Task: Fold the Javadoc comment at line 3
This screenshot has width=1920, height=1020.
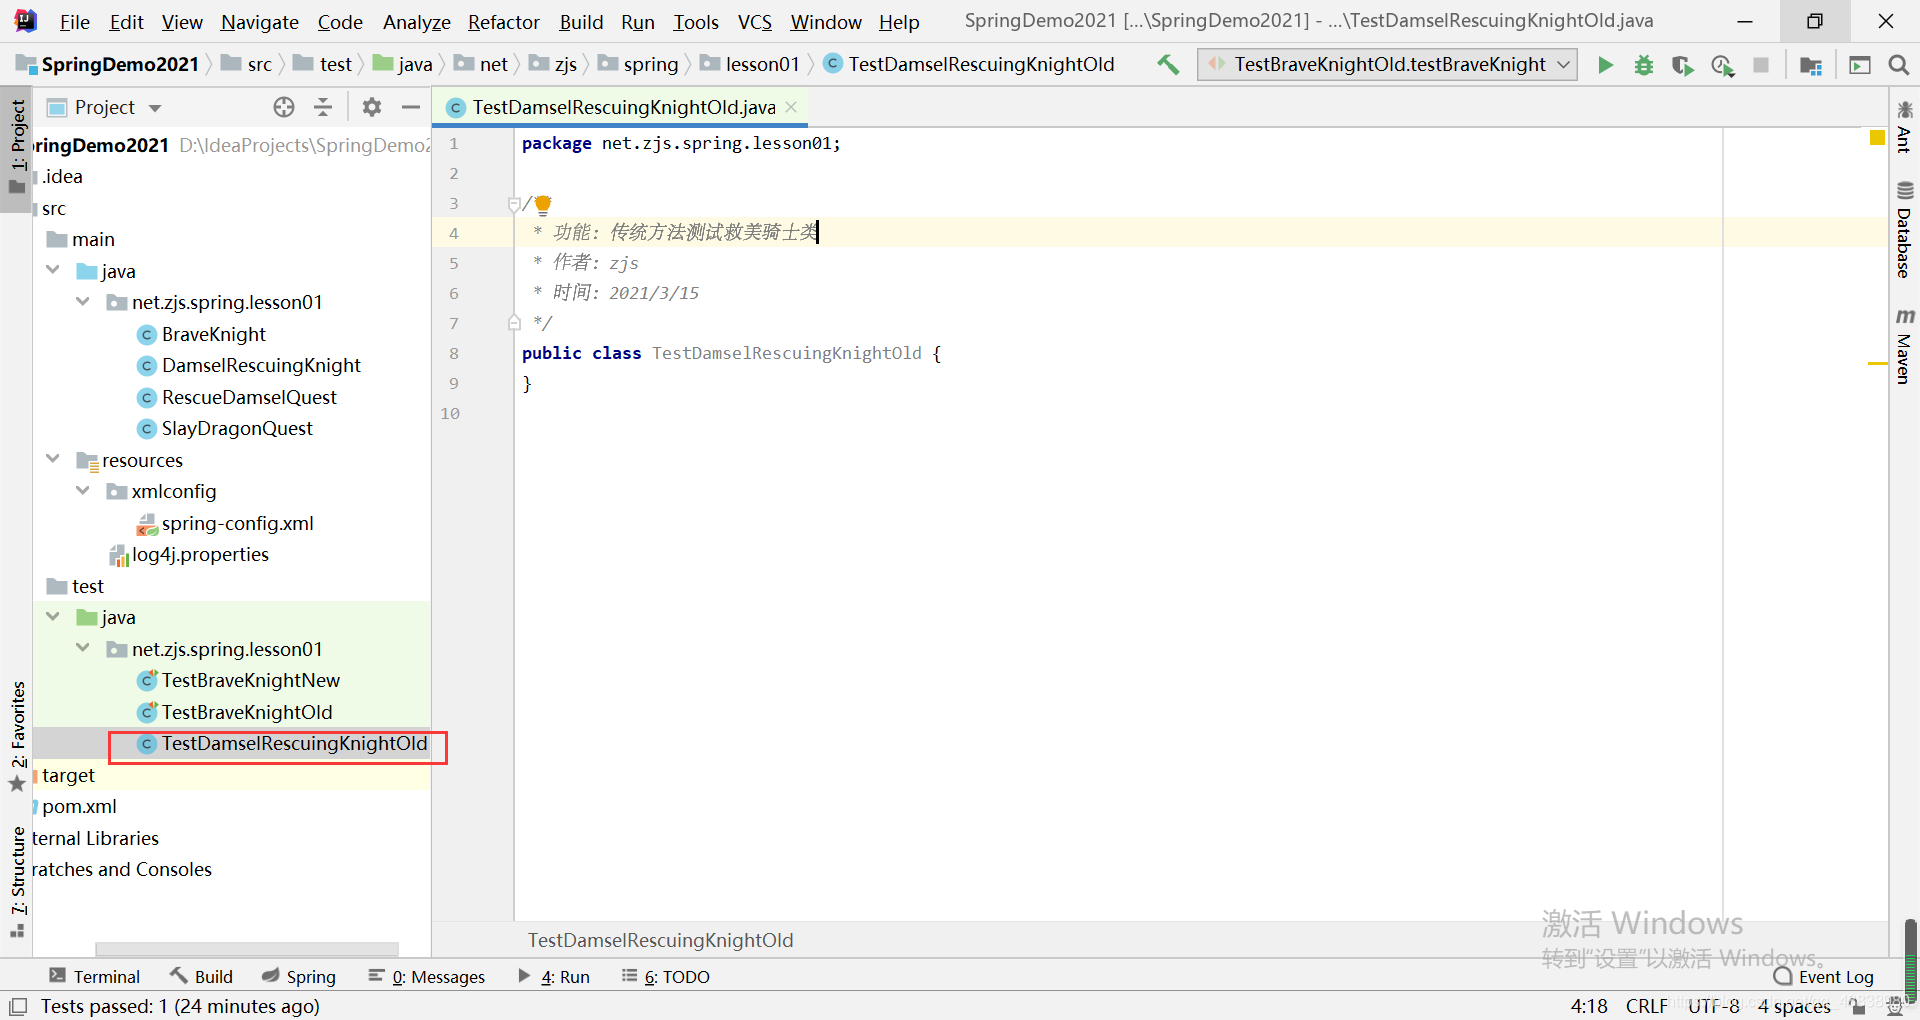Action: point(514,204)
